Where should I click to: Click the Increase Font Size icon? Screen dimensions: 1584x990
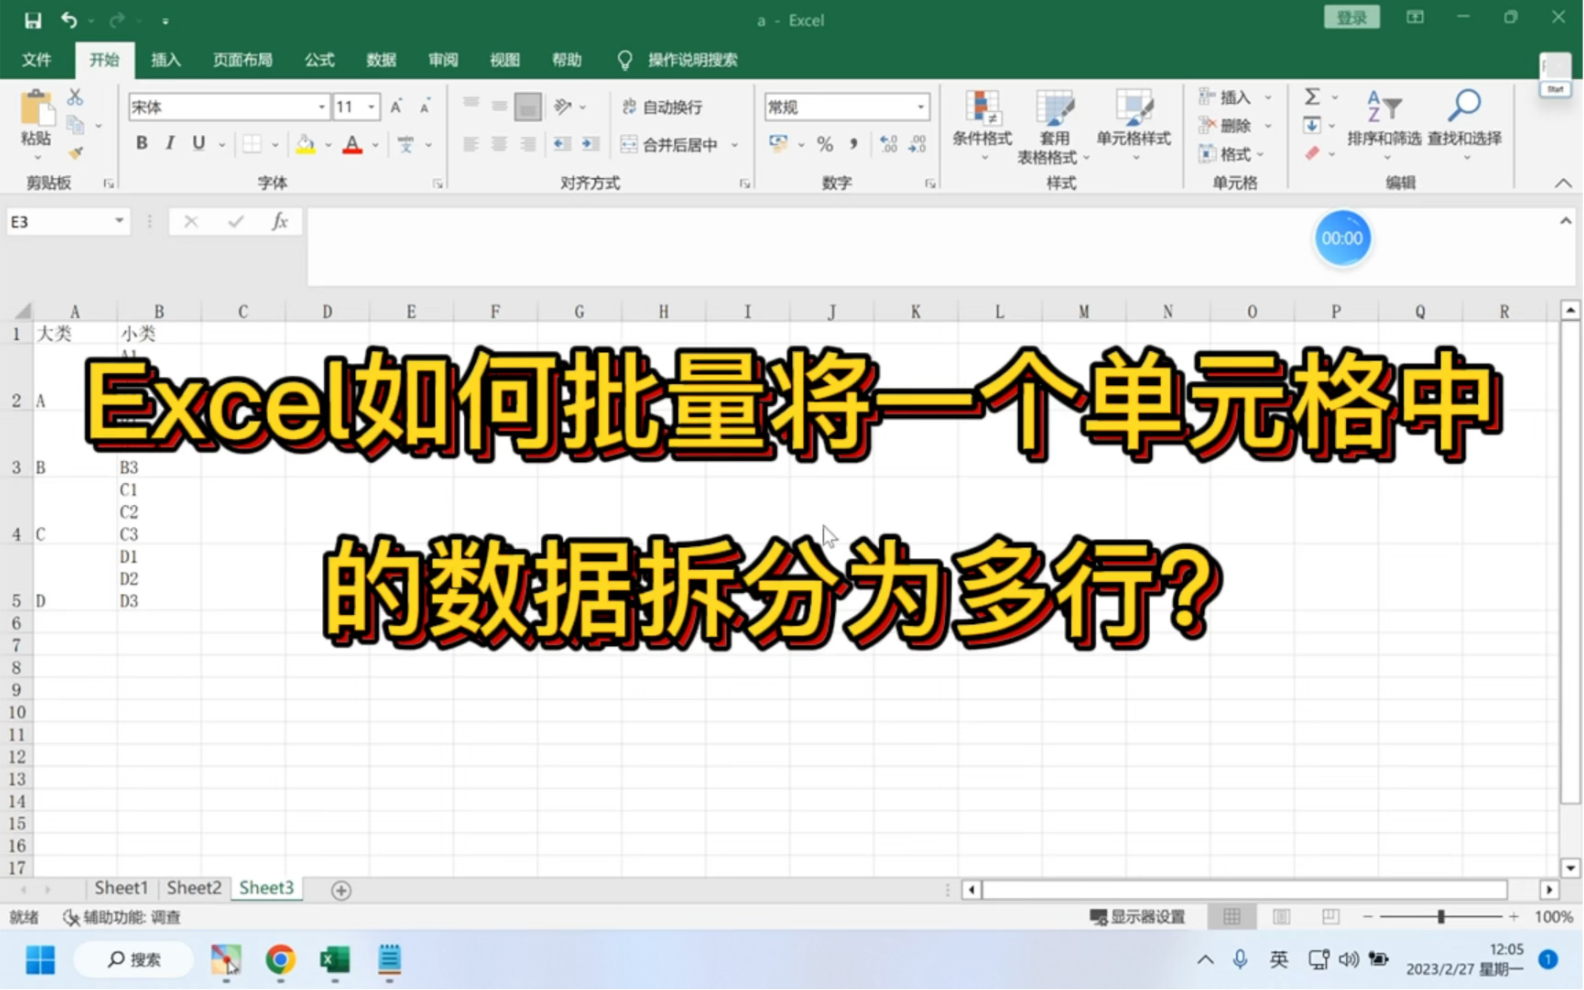pos(397,106)
